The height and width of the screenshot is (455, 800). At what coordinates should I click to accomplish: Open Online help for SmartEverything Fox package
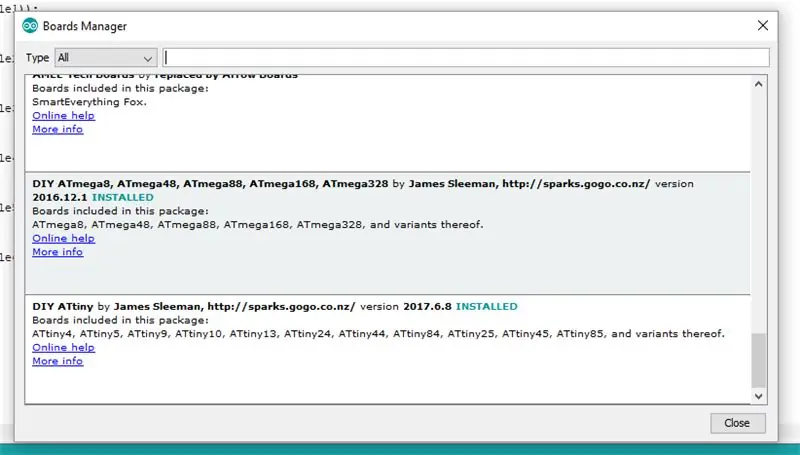tap(63, 116)
